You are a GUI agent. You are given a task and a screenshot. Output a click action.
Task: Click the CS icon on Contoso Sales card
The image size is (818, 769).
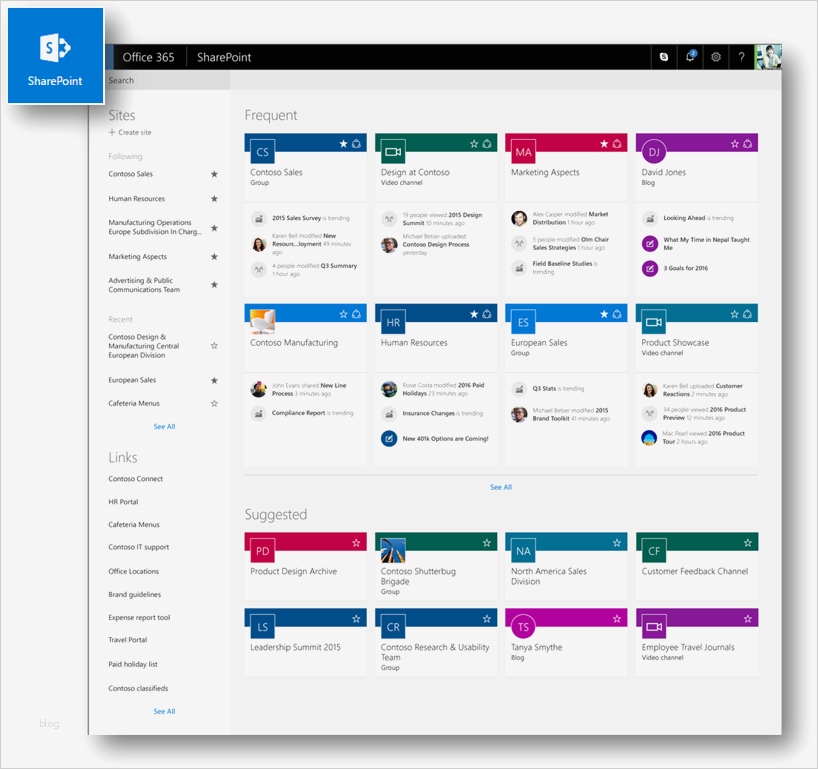(x=262, y=152)
